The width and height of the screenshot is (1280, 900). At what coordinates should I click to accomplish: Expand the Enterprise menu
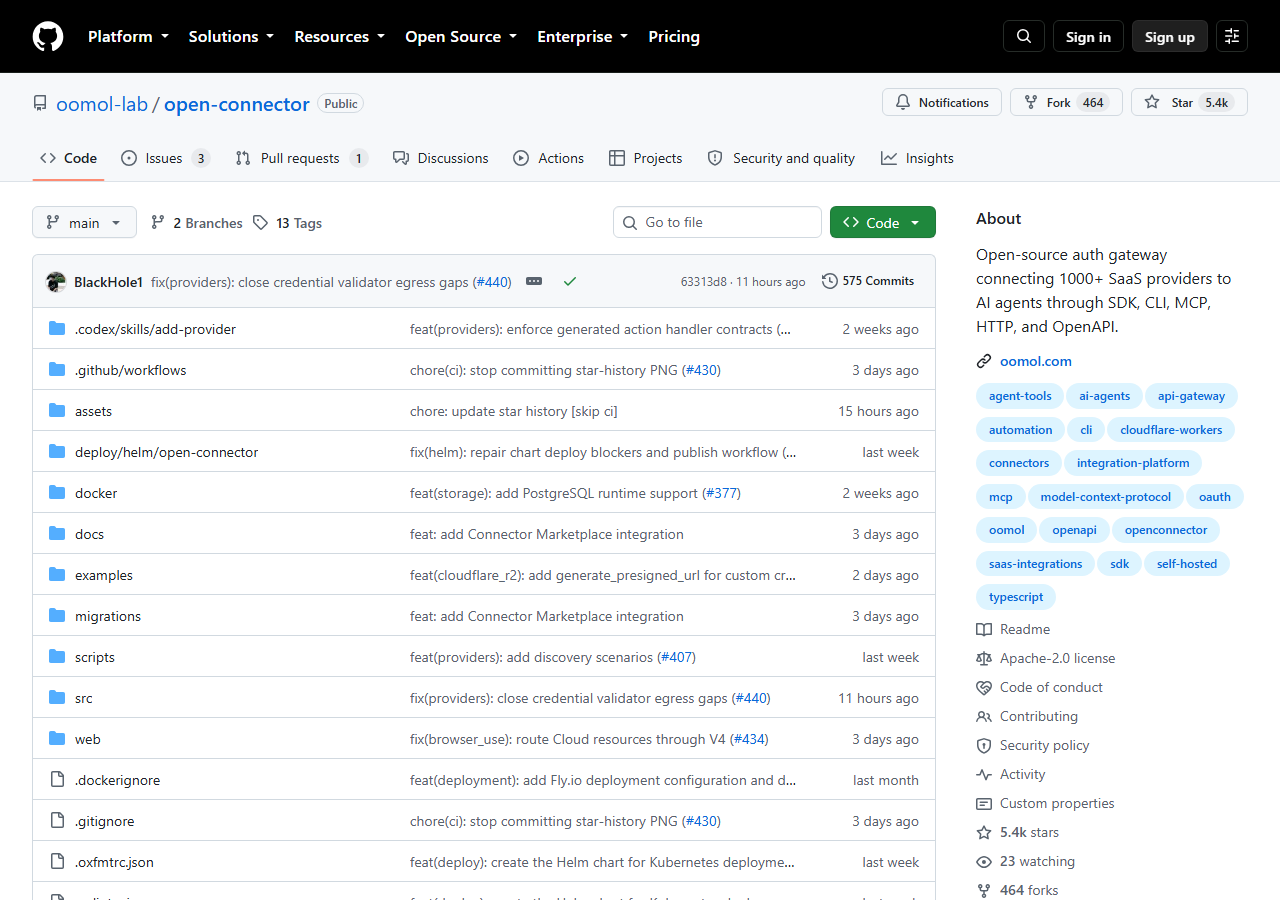point(582,36)
